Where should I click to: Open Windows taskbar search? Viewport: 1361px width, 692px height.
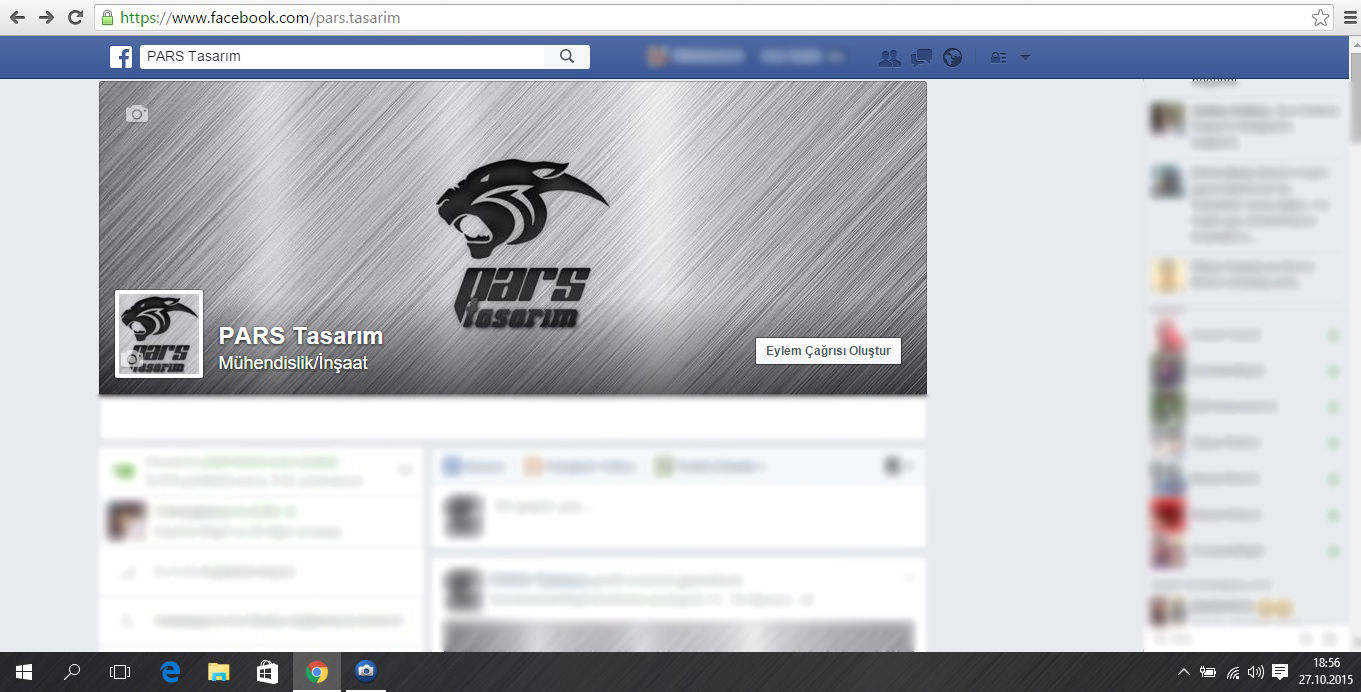pyautogui.click(x=72, y=672)
